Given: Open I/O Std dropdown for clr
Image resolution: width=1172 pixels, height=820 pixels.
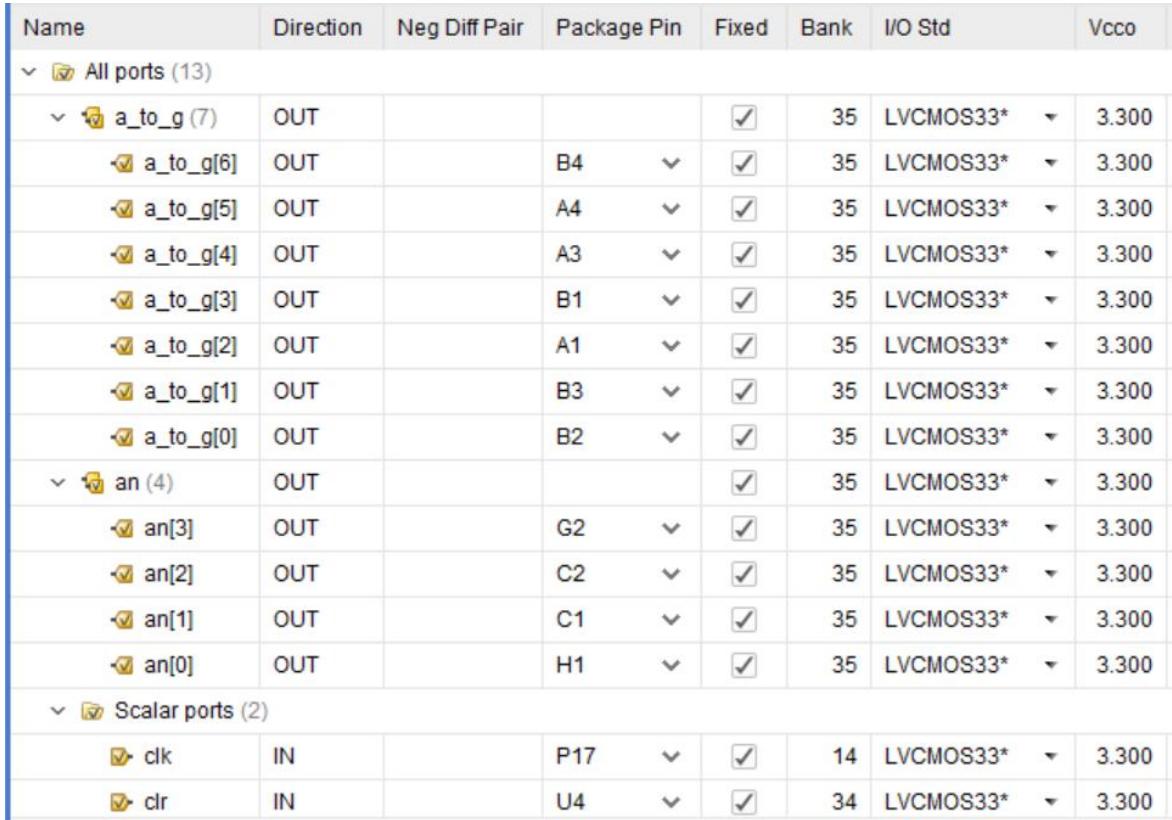Looking at the screenshot, I should (1050, 802).
